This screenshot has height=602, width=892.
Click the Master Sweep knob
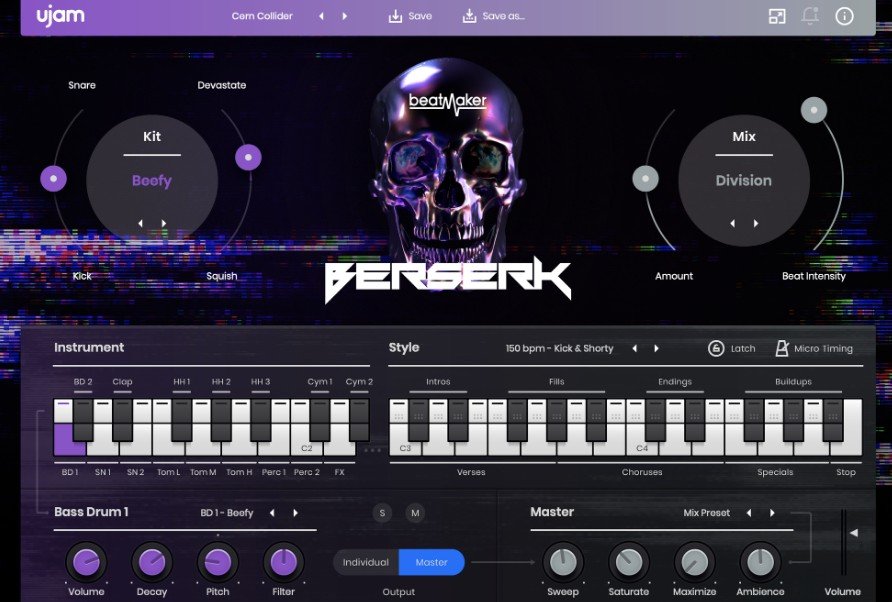click(x=563, y=562)
